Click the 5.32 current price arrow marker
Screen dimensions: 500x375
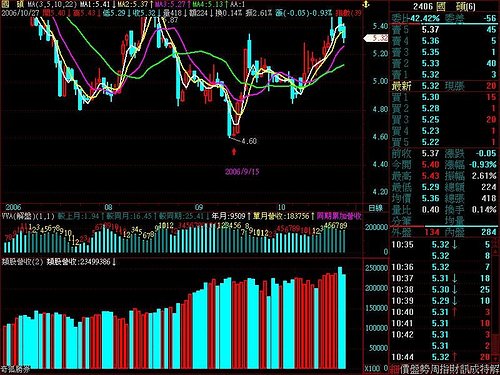[x=376, y=38]
